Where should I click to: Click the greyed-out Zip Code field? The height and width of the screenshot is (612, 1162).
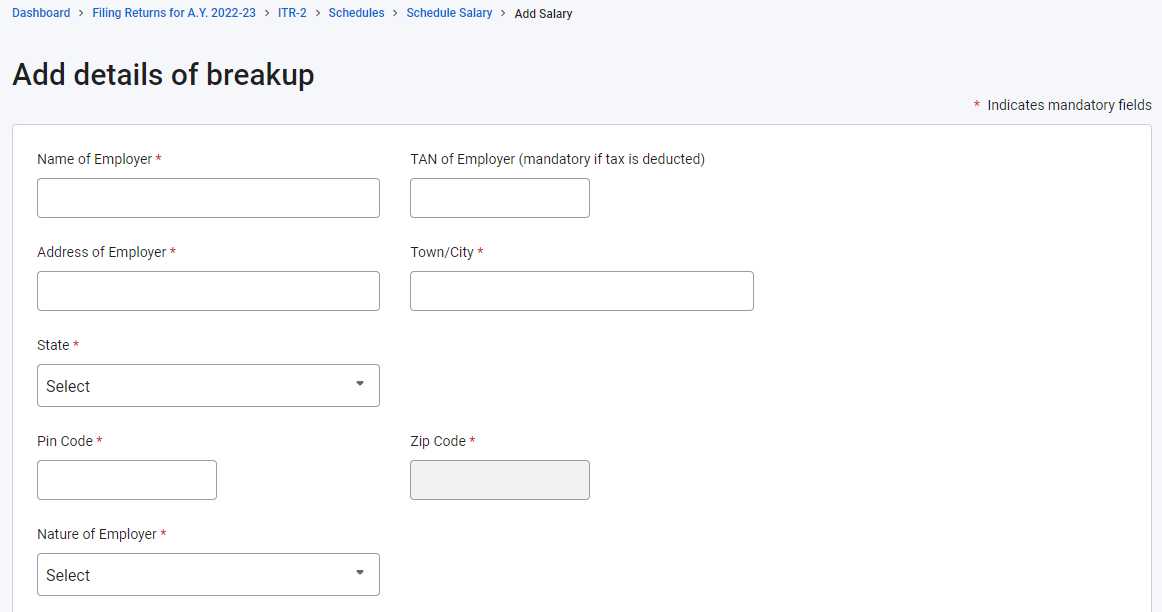pyautogui.click(x=499, y=480)
